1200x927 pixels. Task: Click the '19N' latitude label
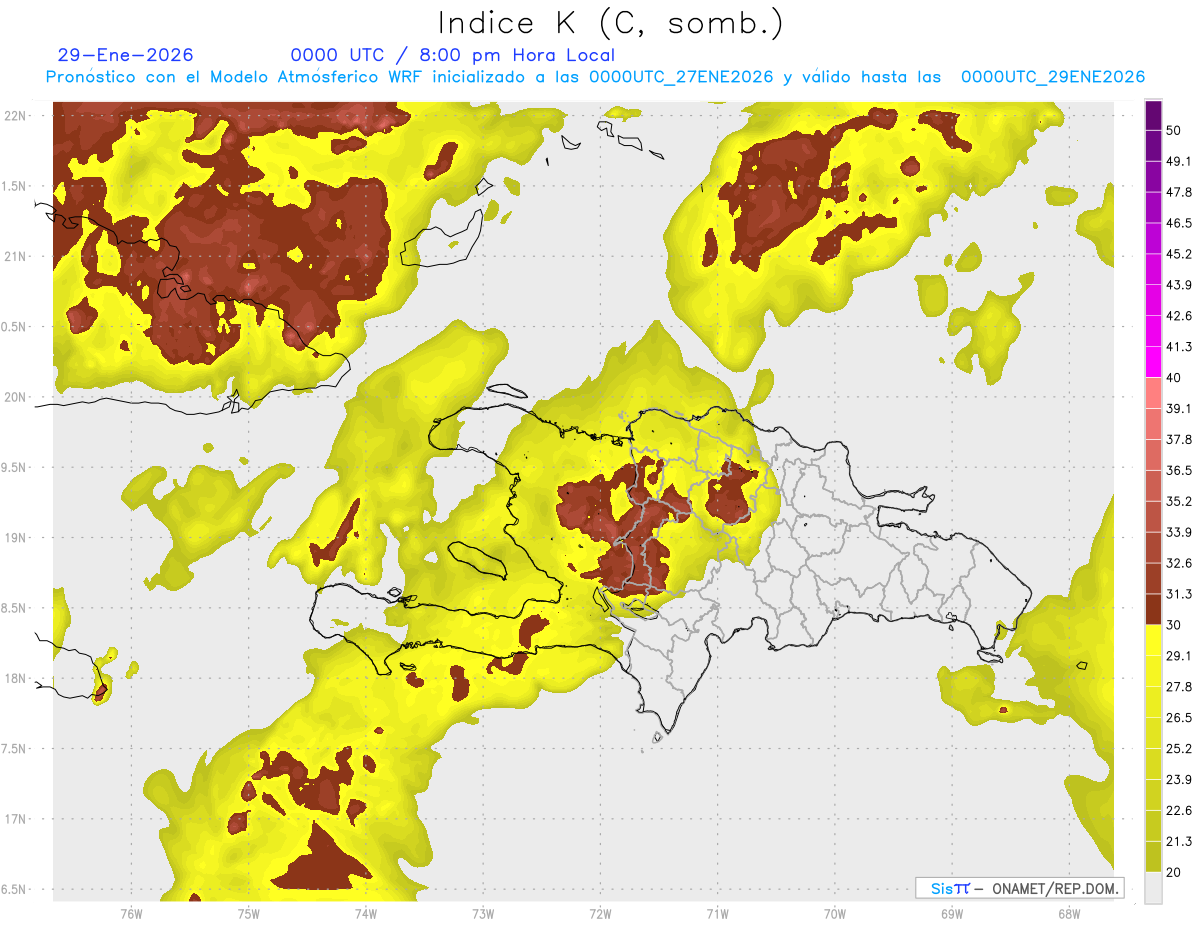click(x=15, y=538)
